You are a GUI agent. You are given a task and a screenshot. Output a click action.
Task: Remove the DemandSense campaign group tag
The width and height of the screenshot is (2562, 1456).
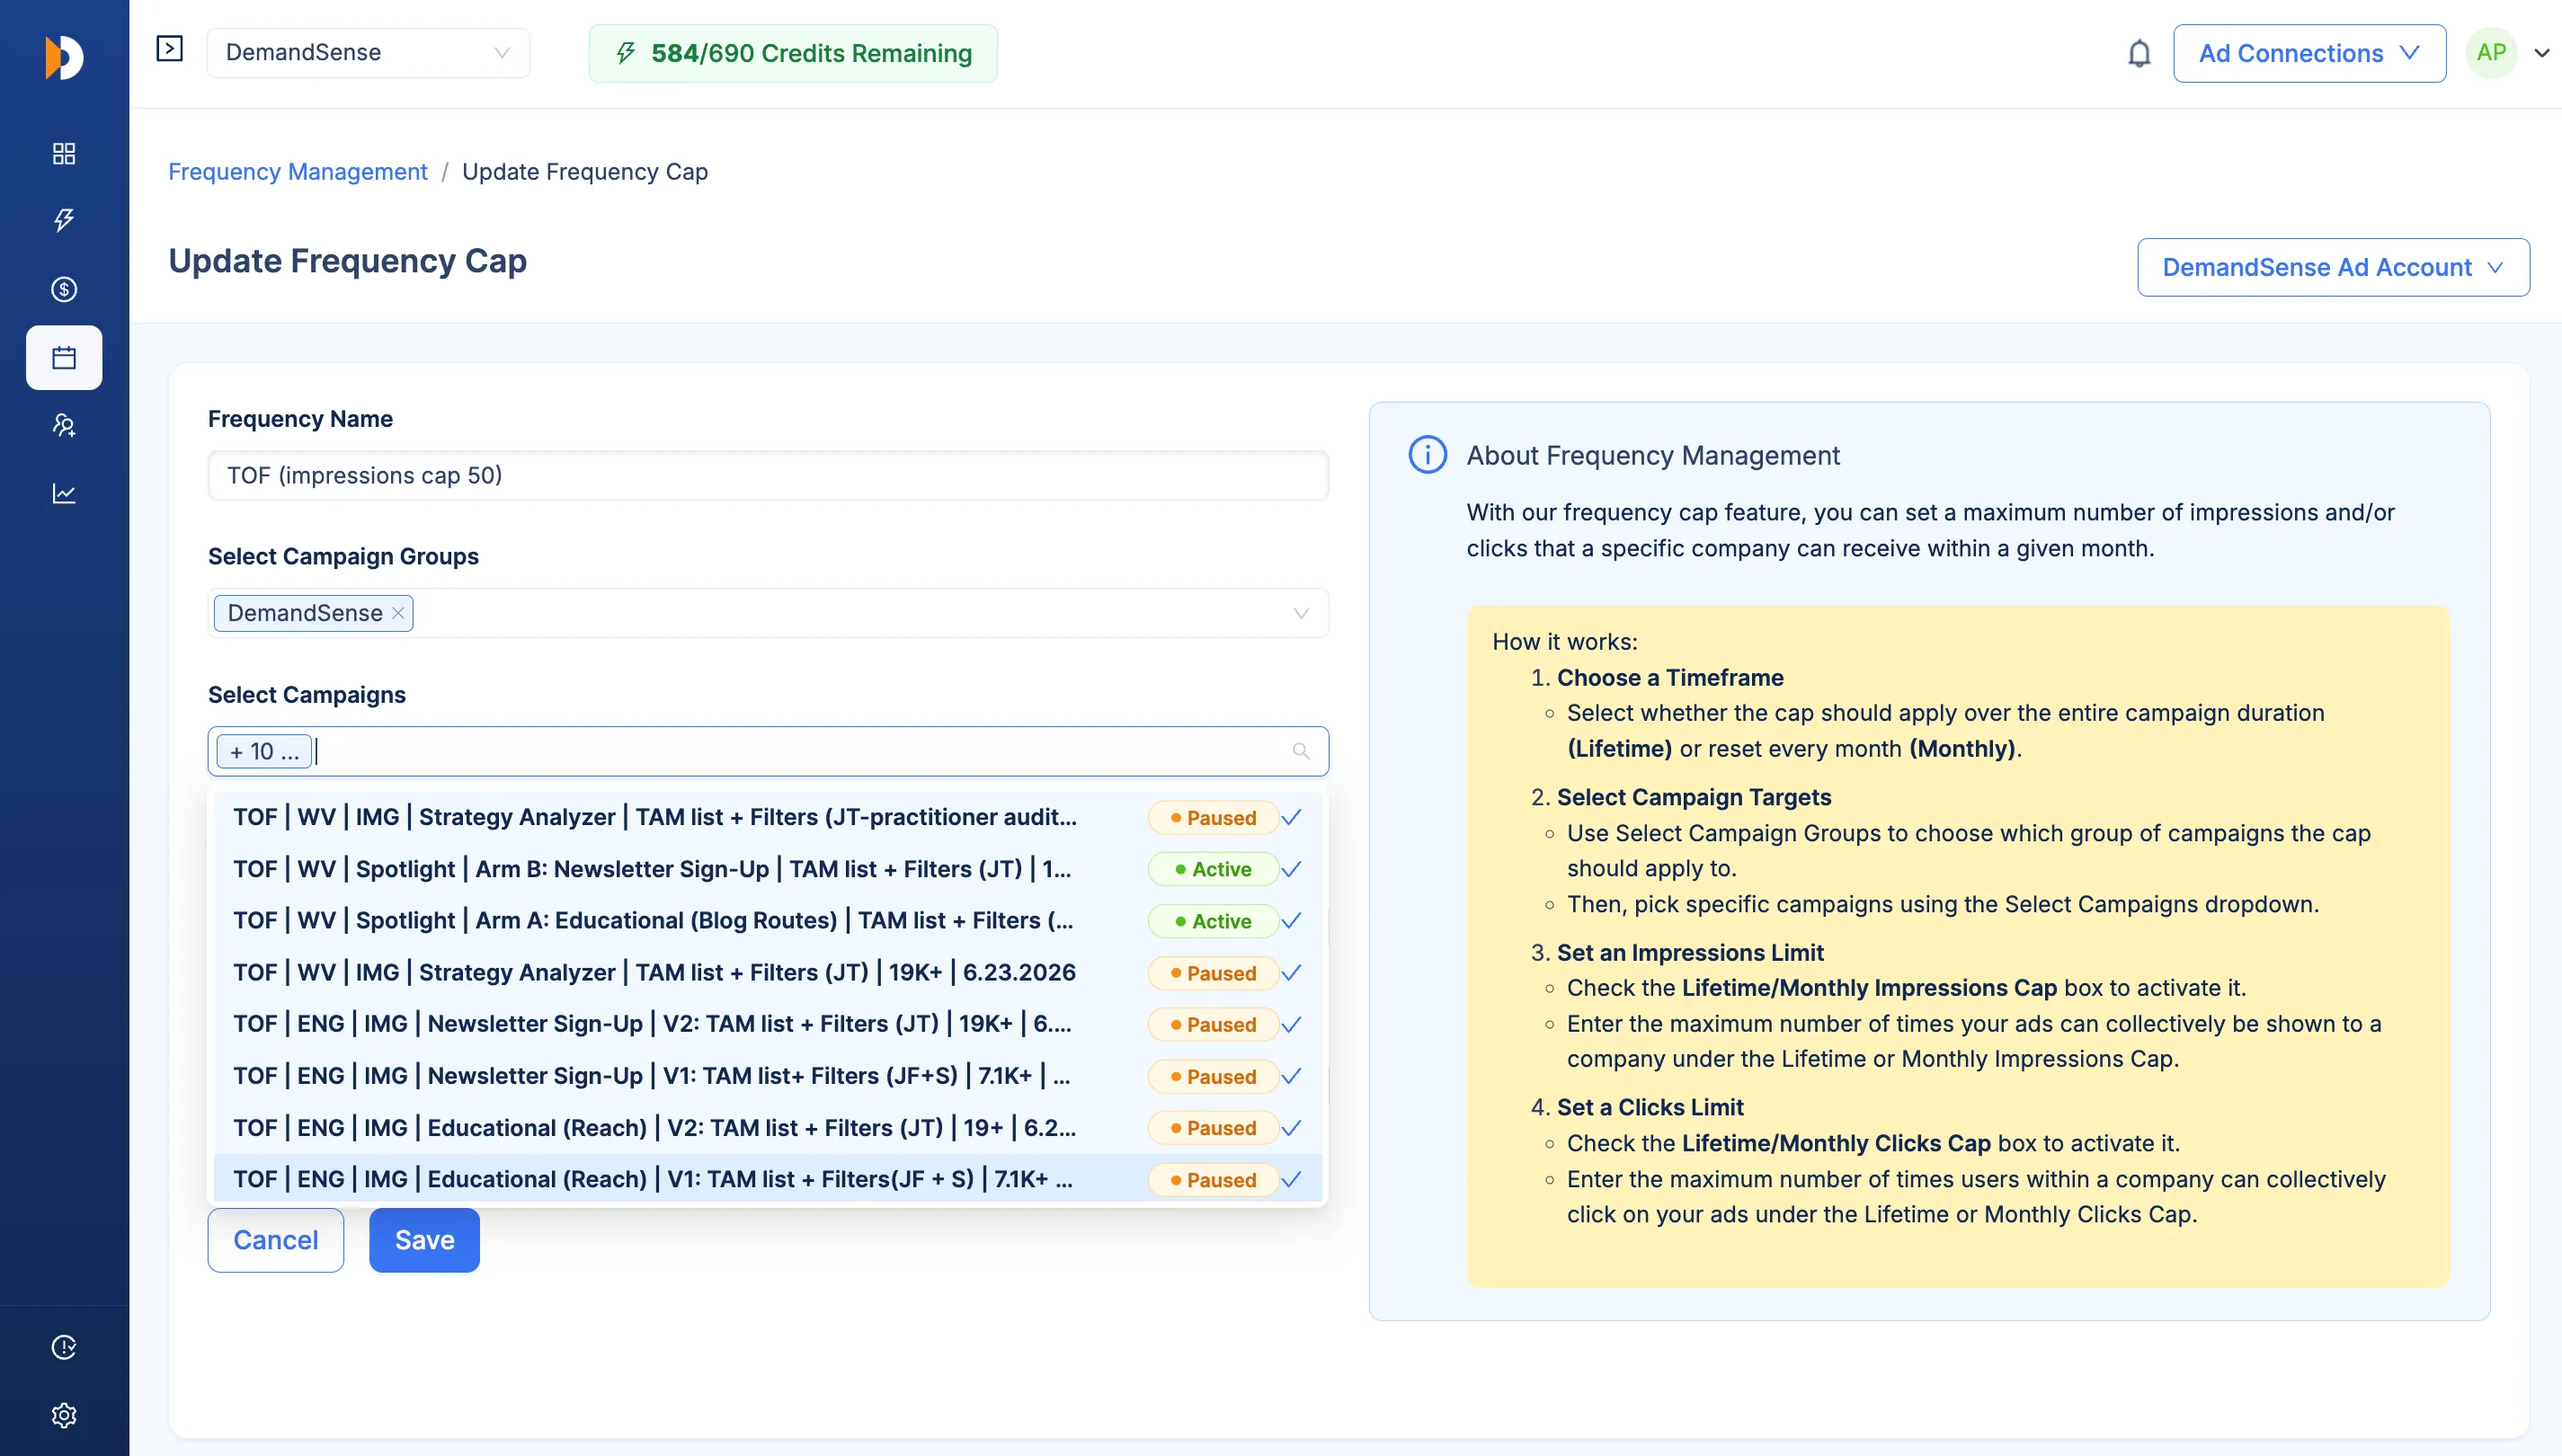pyautogui.click(x=398, y=613)
